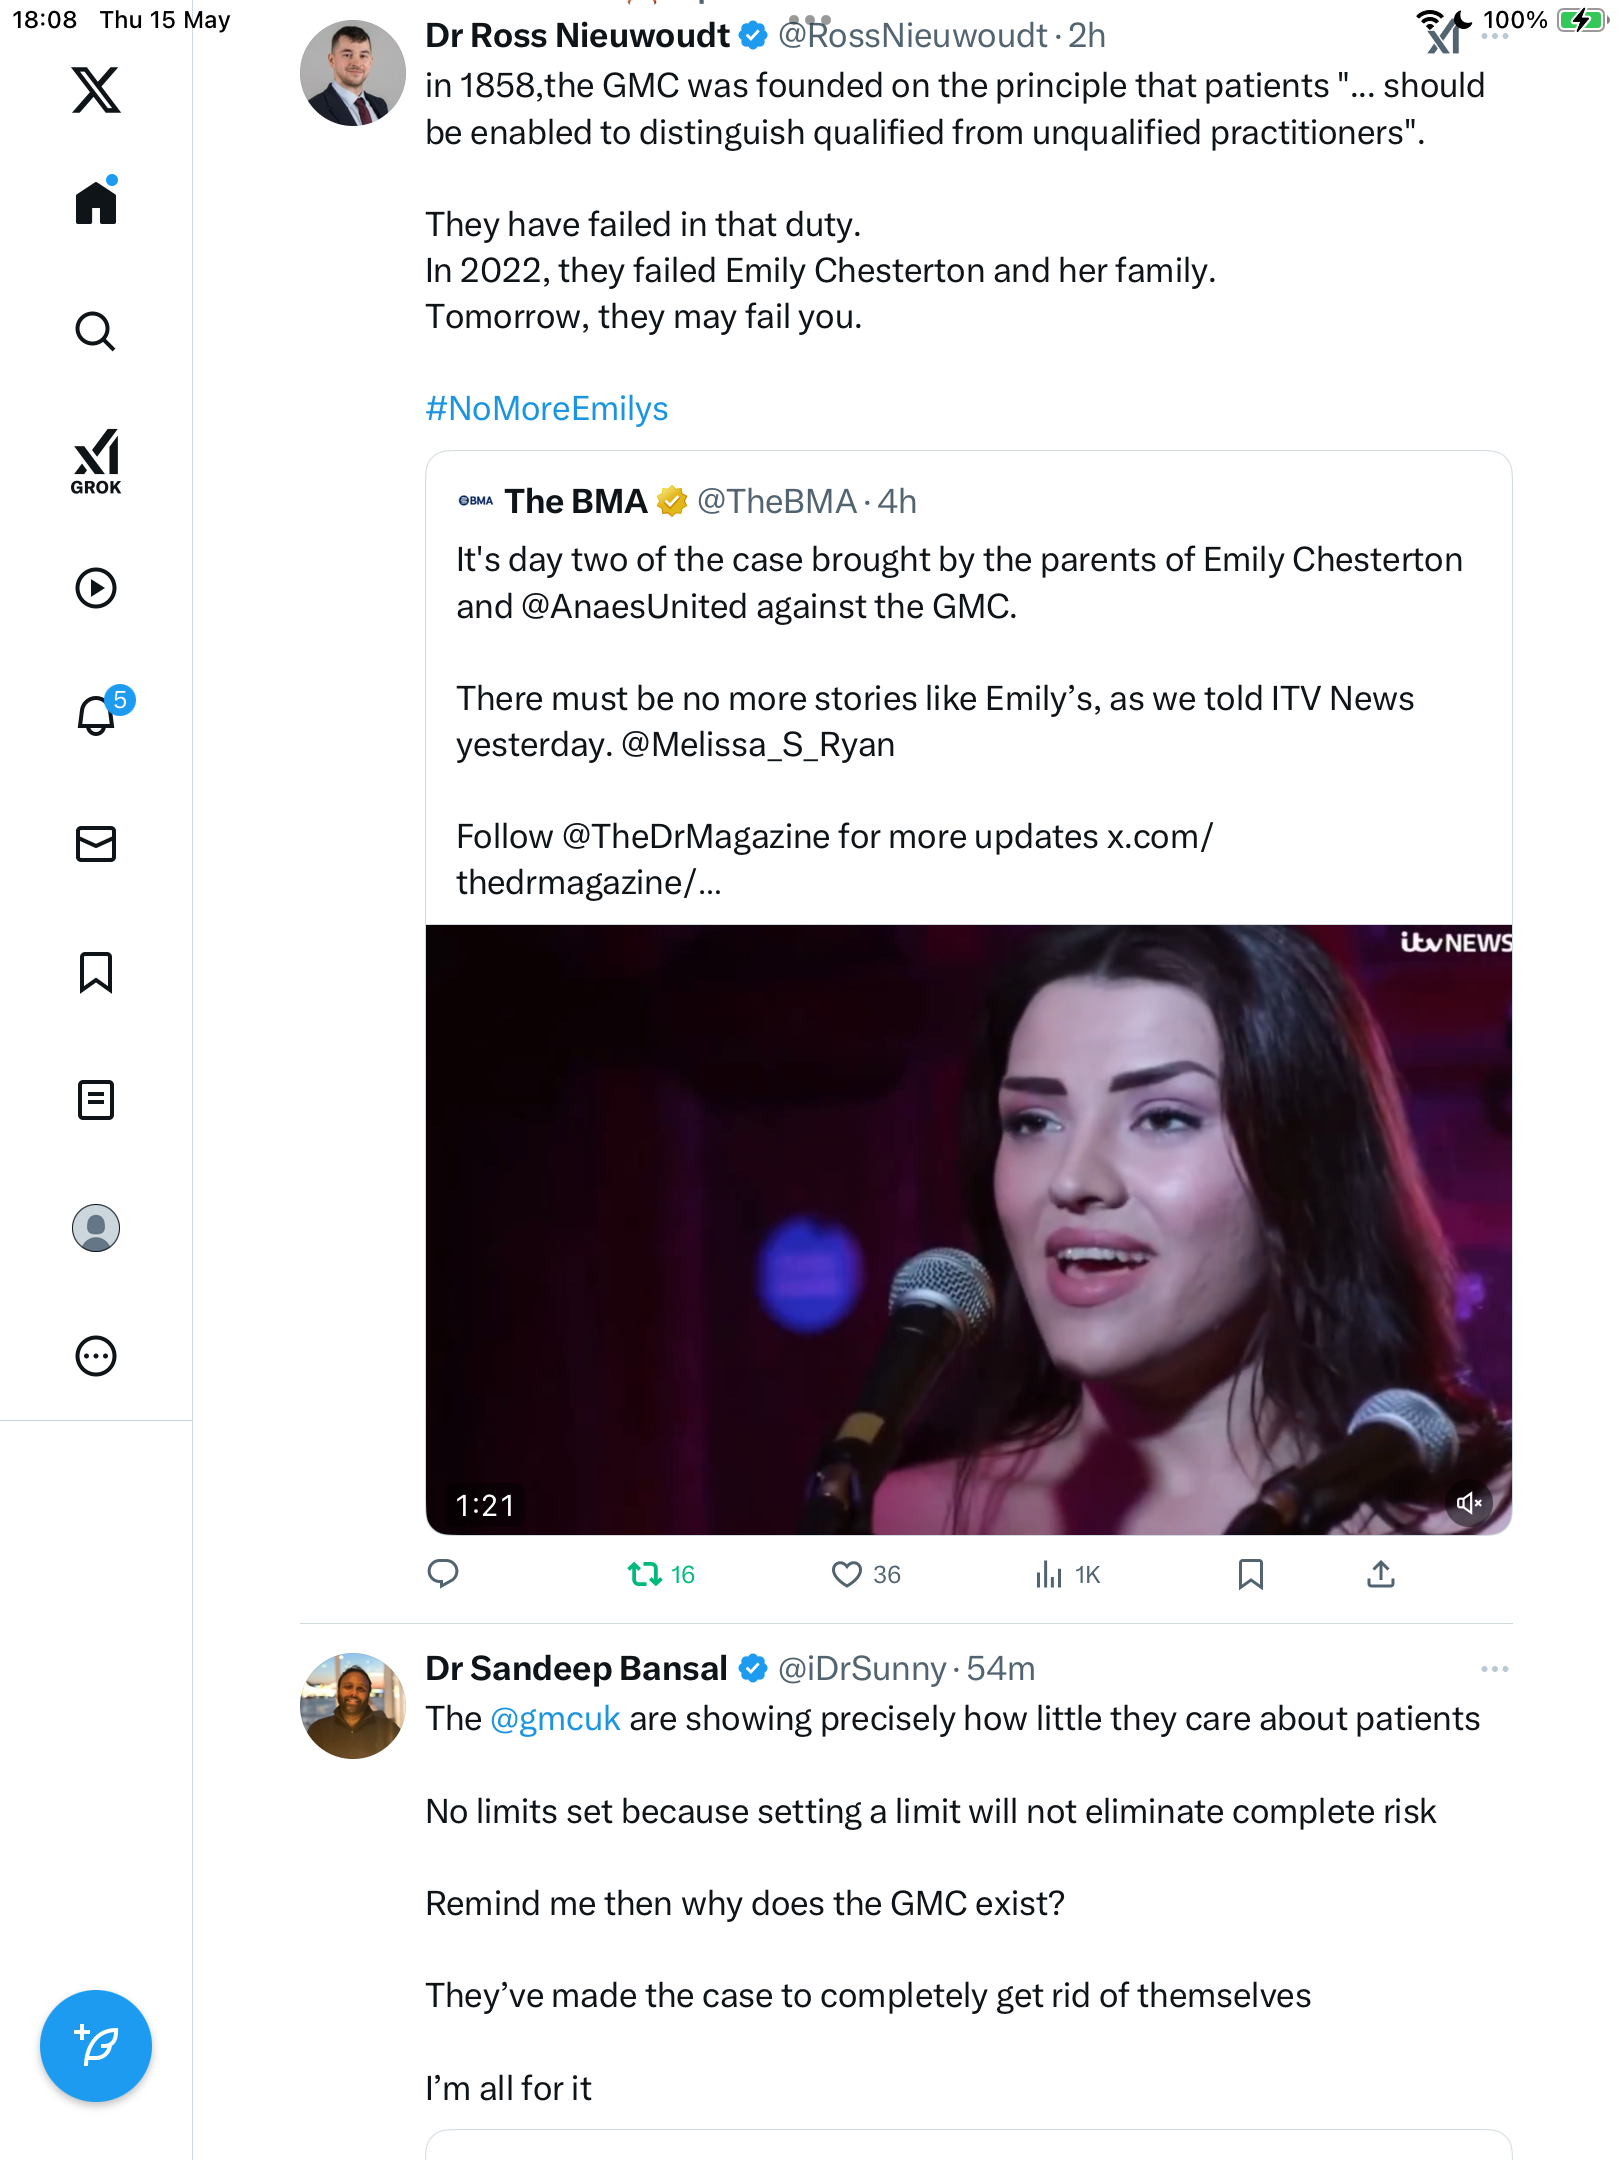Expand More options circle in sidebar
The width and height of the screenshot is (1620, 2160).
(x=96, y=1356)
